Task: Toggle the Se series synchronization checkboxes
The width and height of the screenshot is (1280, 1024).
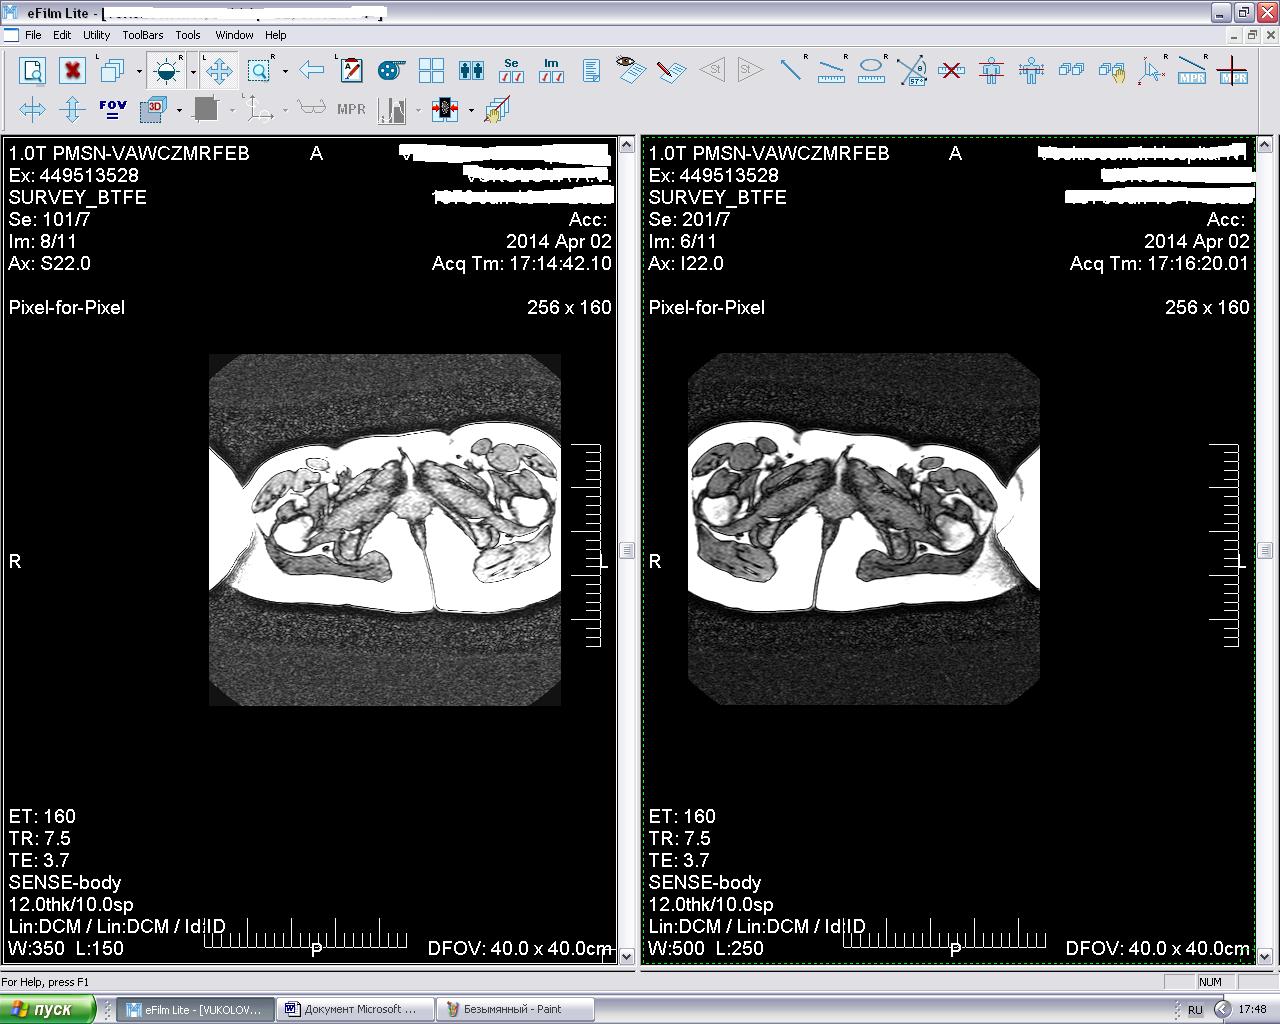Action: tap(511, 70)
